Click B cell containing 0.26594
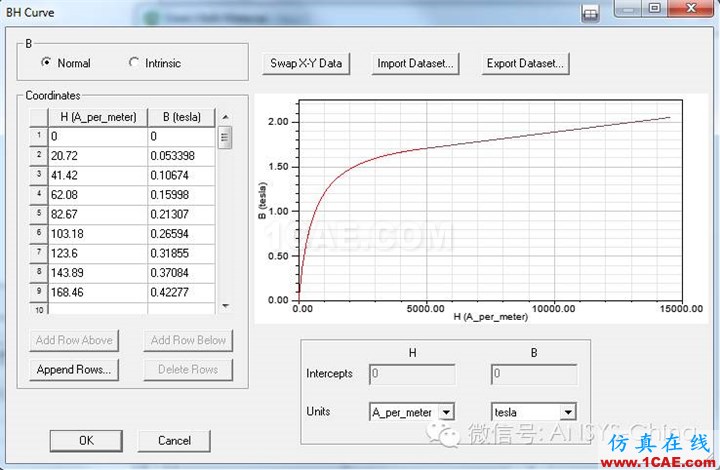 point(181,234)
